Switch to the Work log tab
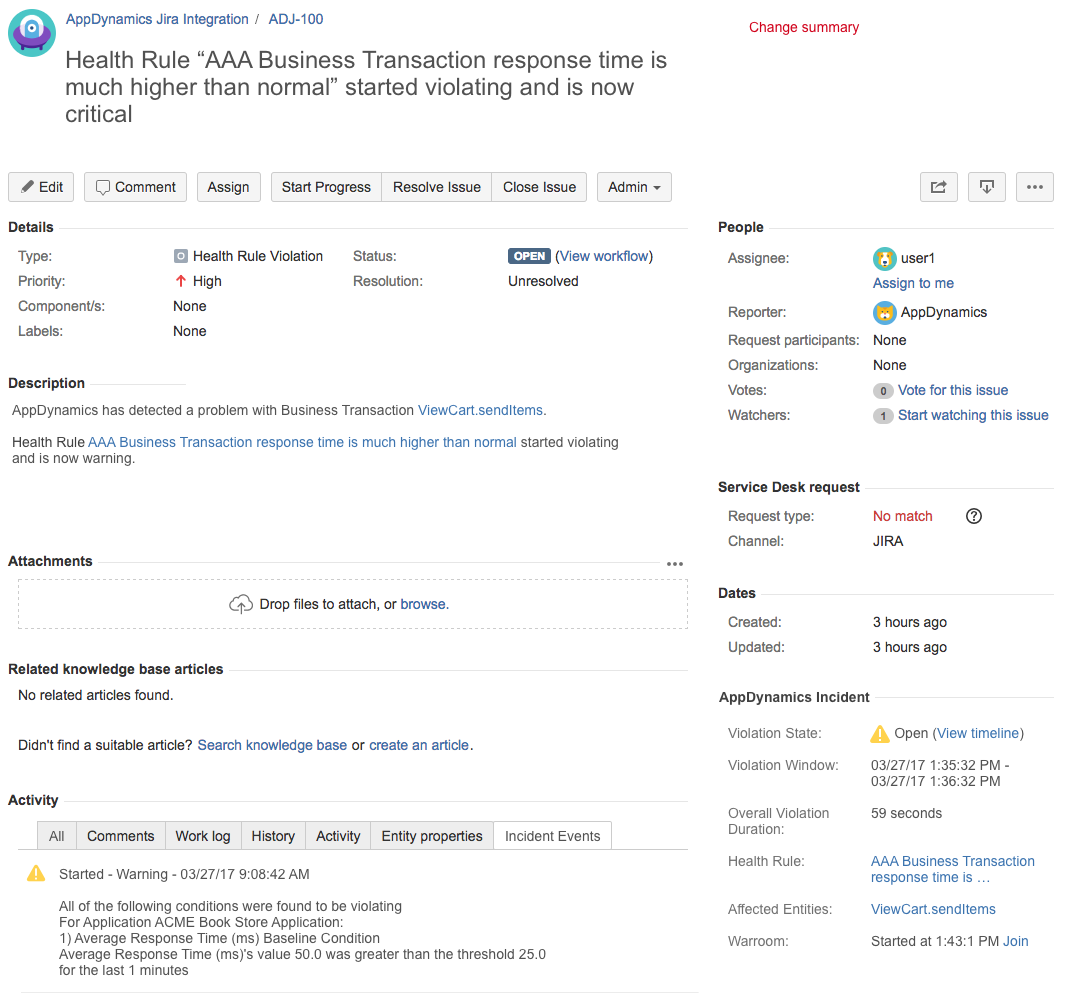The image size is (1068, 994). coord(203,836)
